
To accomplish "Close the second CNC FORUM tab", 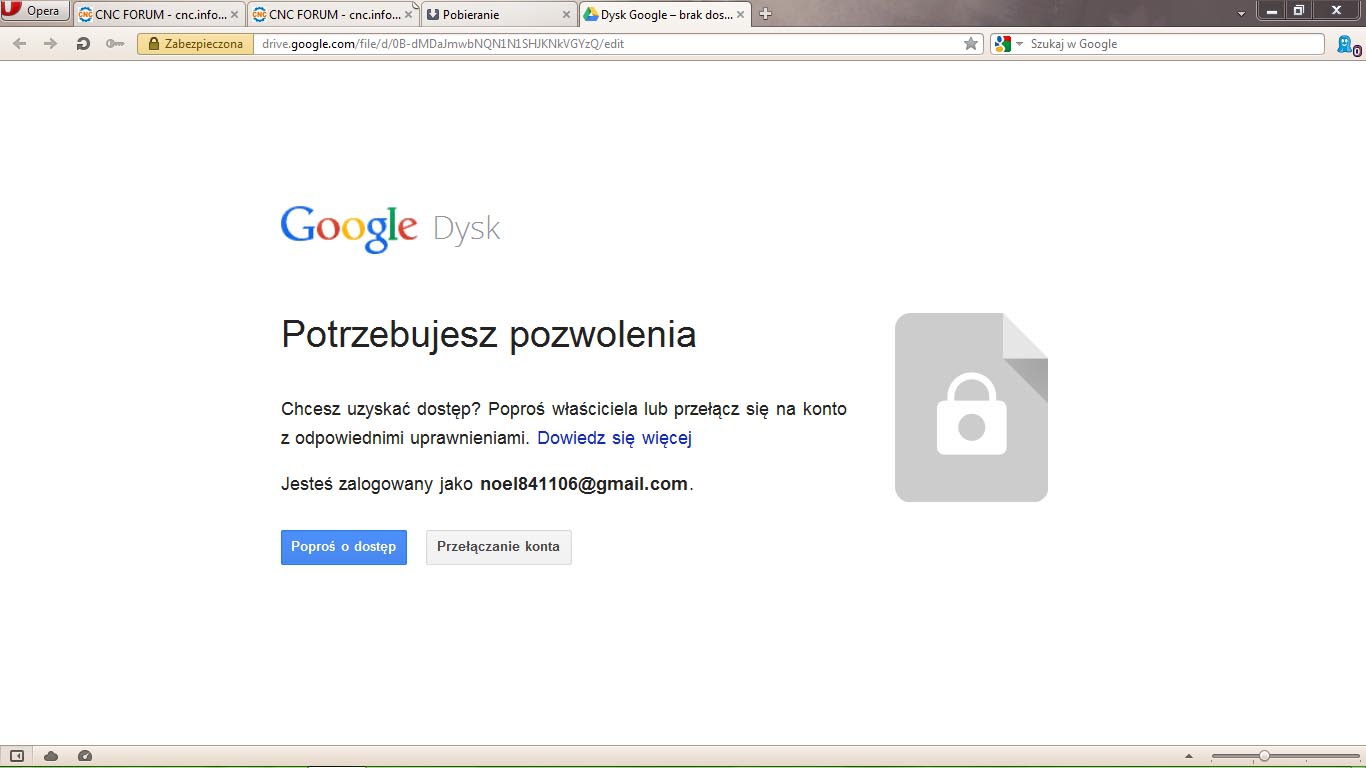I will pyautogui.click(x=408, y=15).
